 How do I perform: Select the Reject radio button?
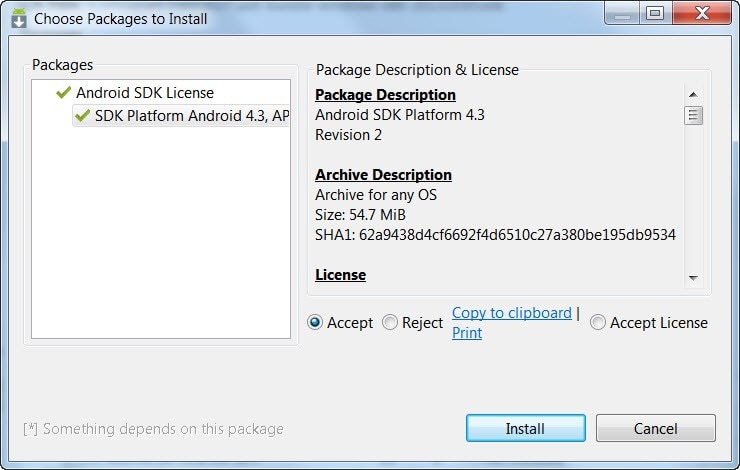point(390,323)
